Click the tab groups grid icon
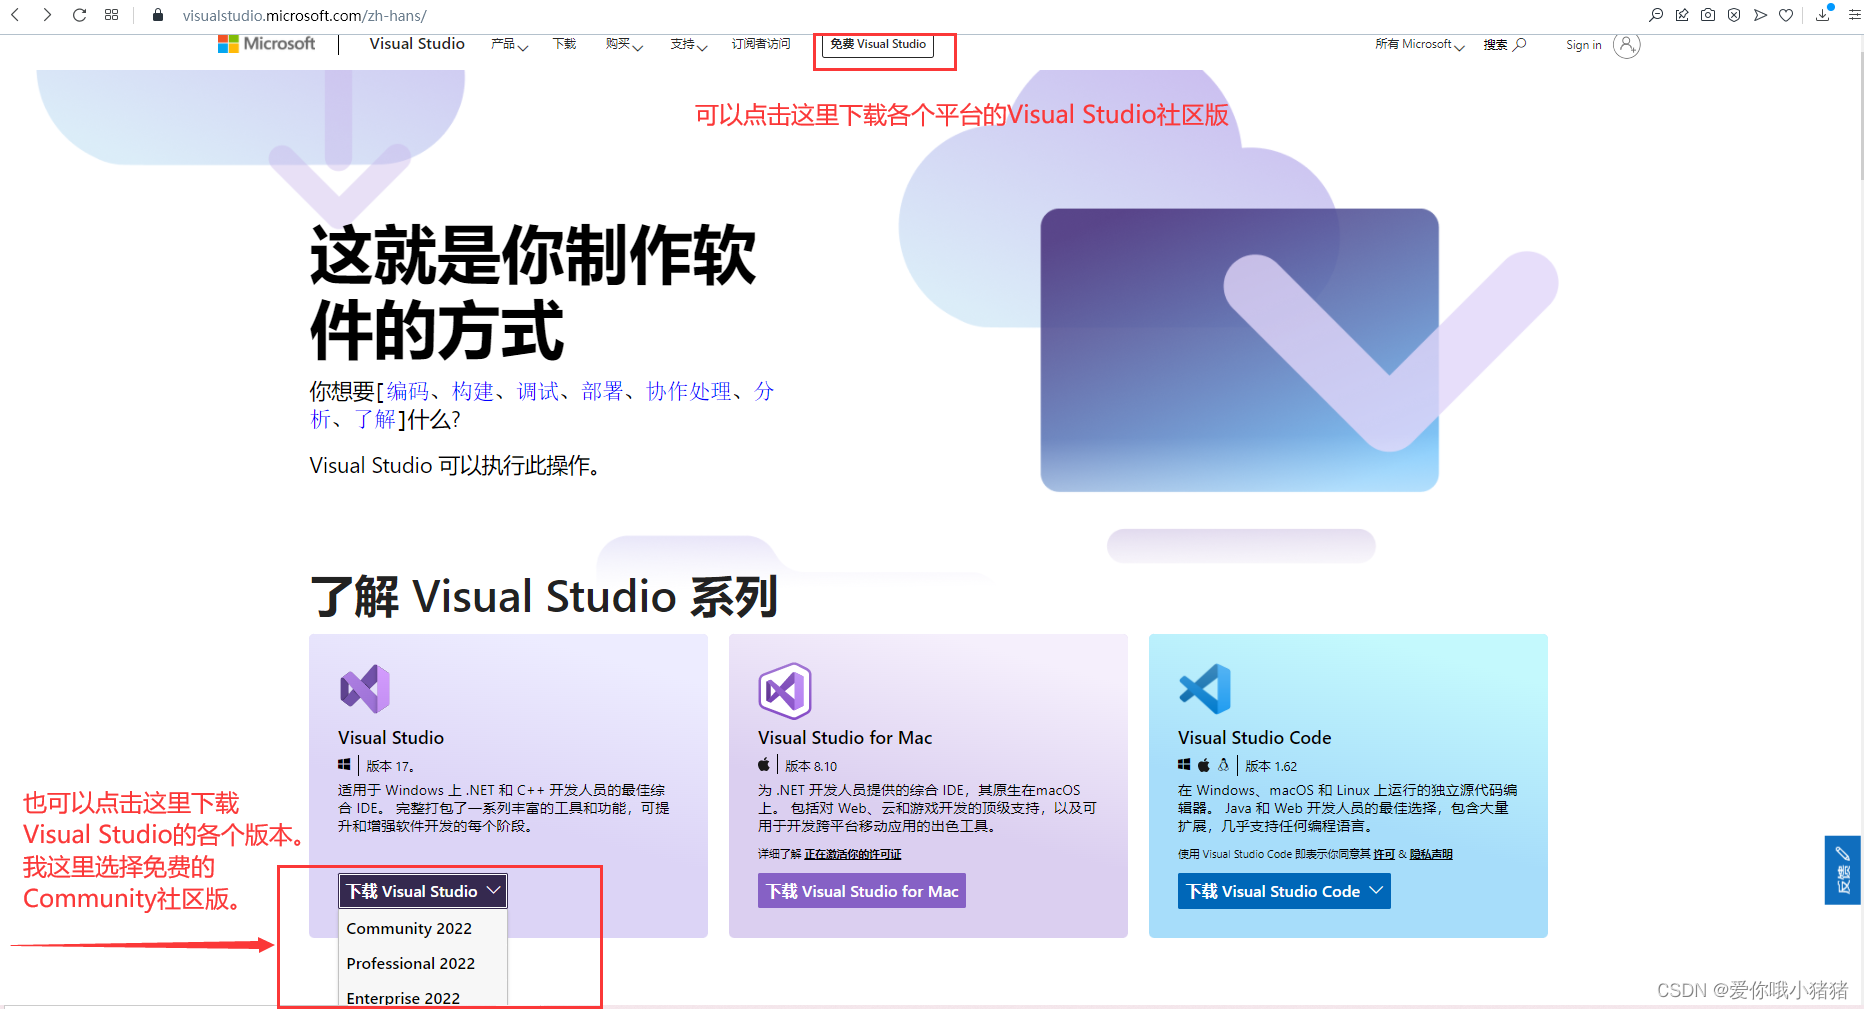Image resolution: width=1864 pixels, height=1009 pixels. click(111, 15)
